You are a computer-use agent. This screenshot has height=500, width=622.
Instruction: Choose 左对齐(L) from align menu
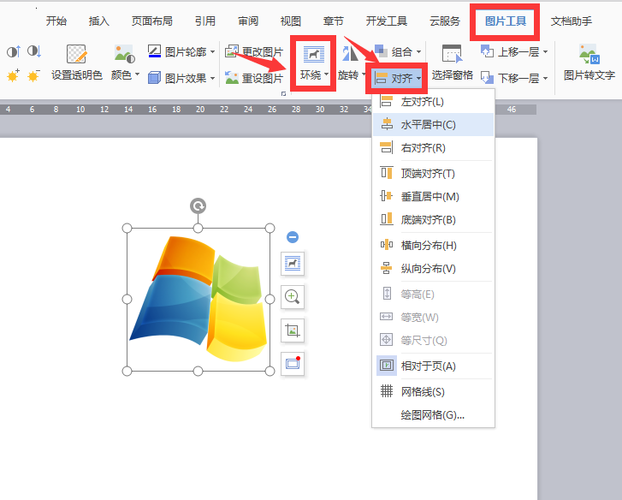click(x=433, y=102)
